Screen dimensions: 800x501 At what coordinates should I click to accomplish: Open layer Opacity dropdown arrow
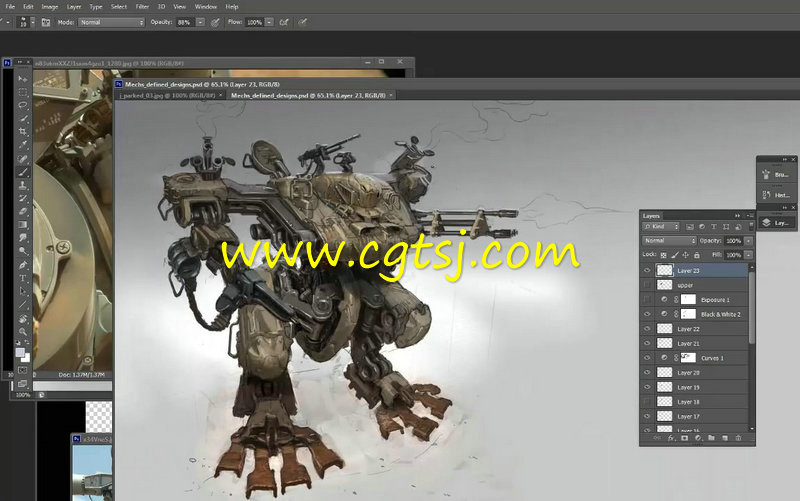[748, 240]
